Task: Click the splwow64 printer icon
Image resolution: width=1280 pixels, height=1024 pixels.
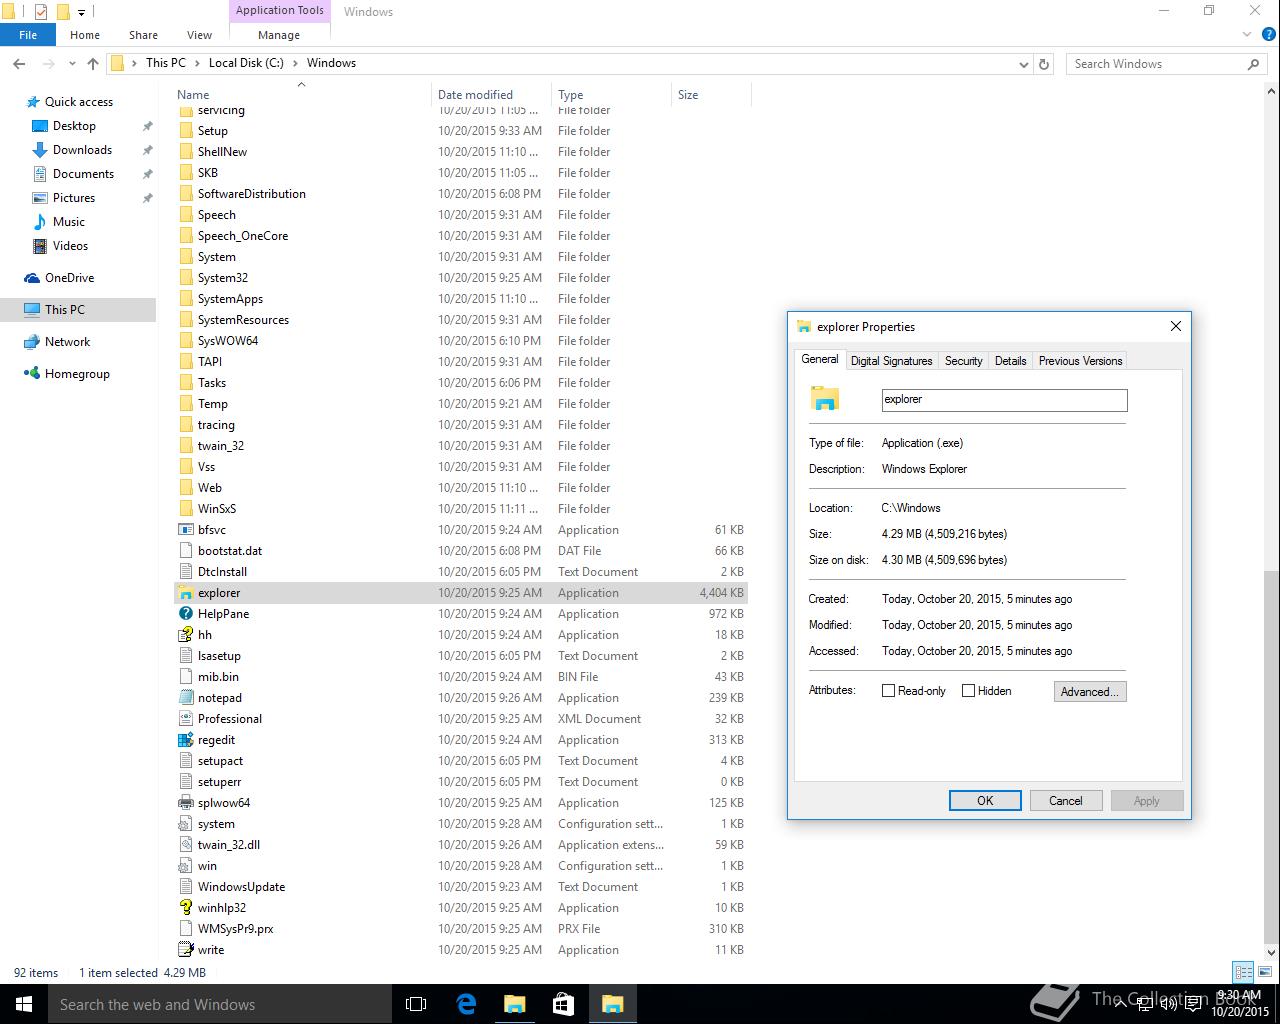Action: [185, 803]
